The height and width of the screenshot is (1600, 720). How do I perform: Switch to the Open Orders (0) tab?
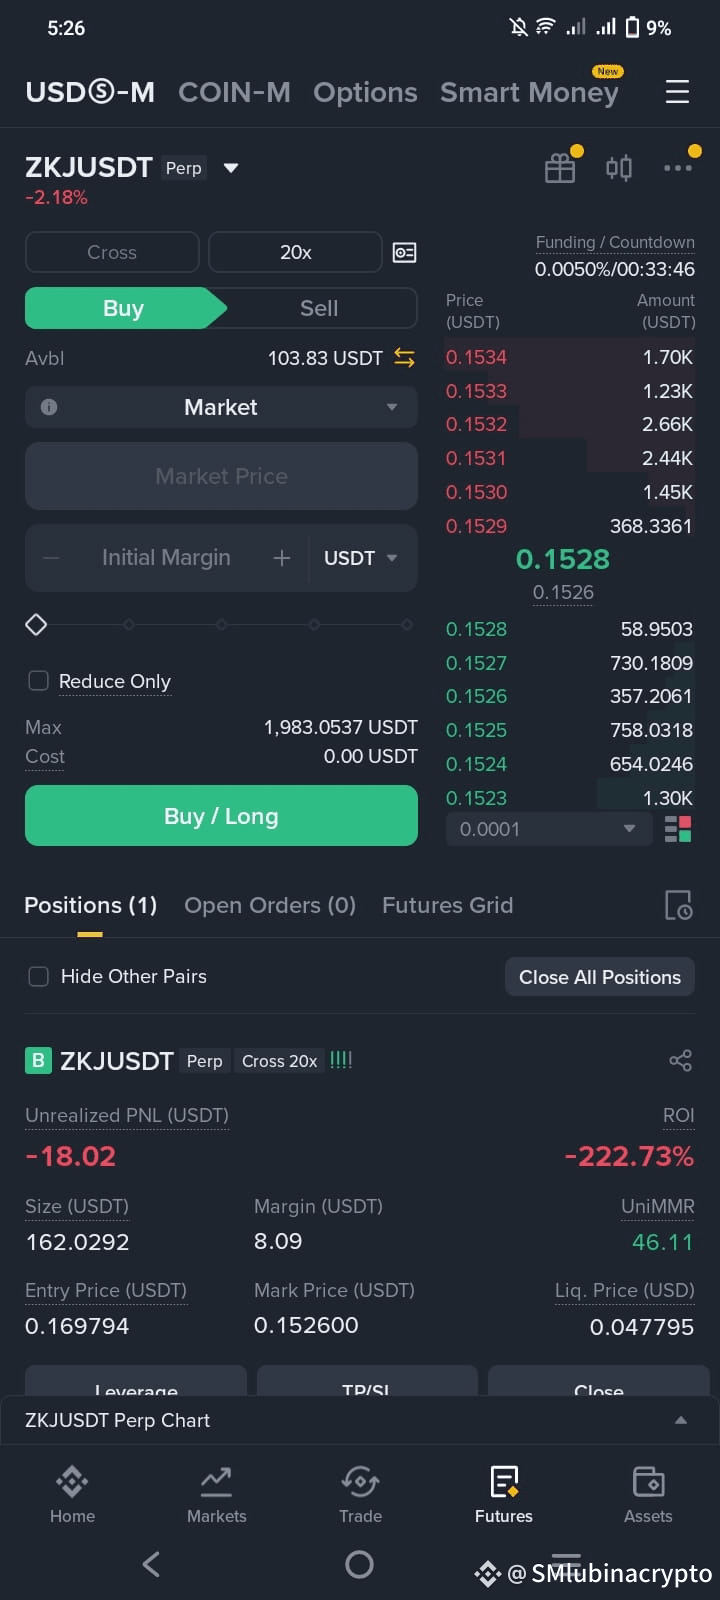270,905
